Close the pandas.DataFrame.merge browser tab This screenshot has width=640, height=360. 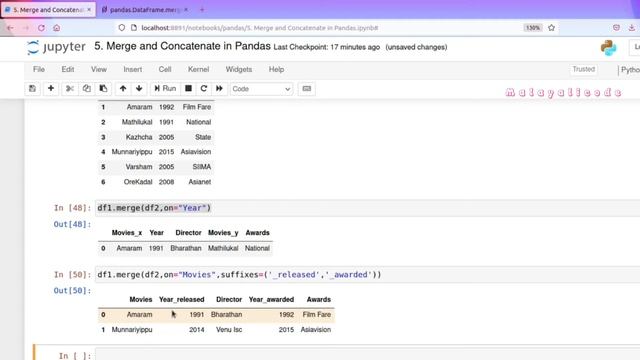[186, 9]
